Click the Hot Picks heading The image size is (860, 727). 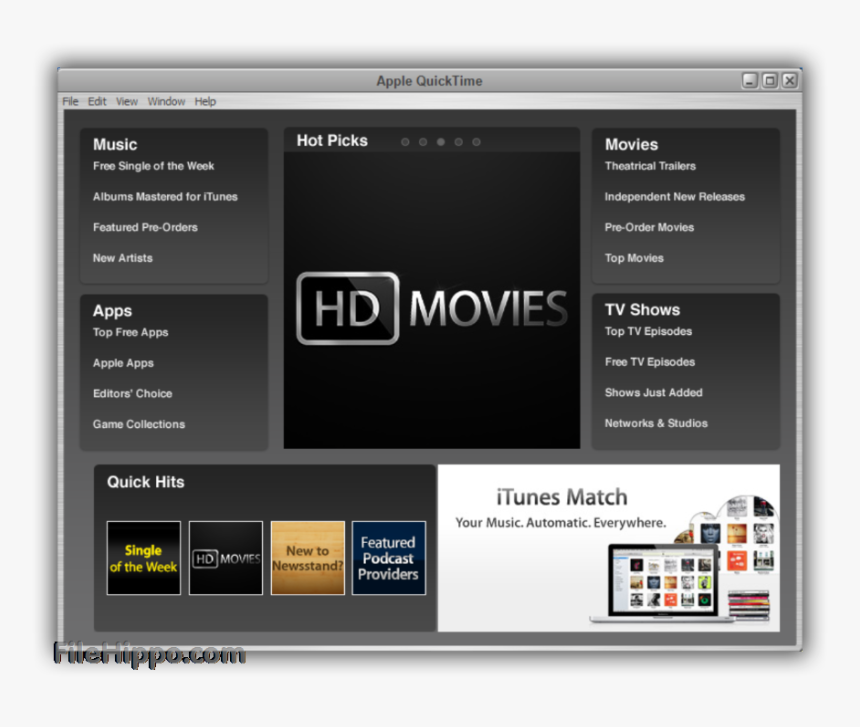click(x=332, y=141)
